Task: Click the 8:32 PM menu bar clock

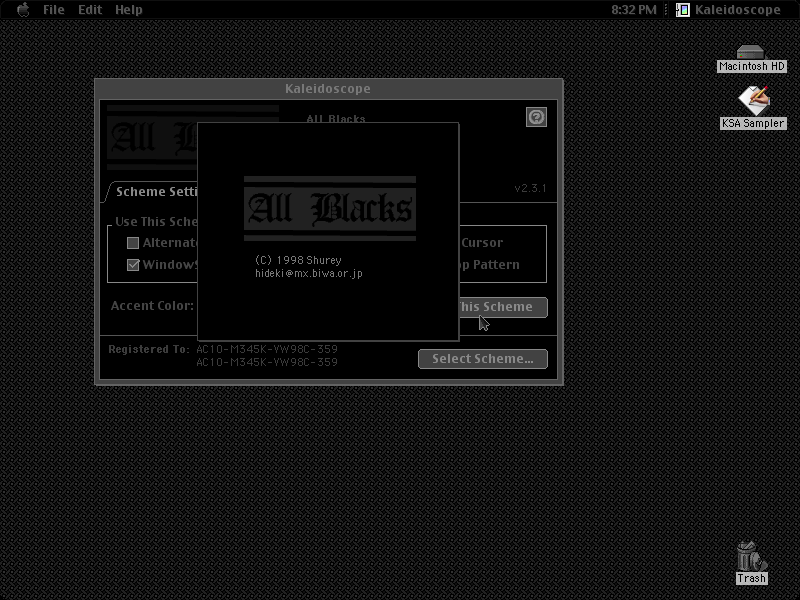Action: 634,10
